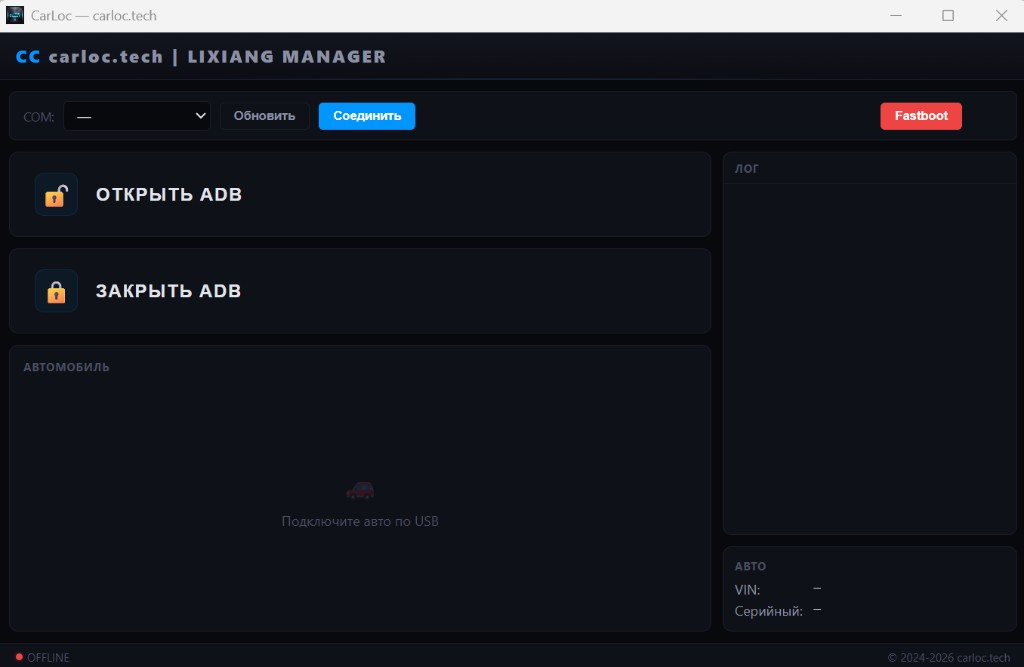The image size is (1024, 667).
Task: Minimize the CarLoc window
Action: coord(896,15)
